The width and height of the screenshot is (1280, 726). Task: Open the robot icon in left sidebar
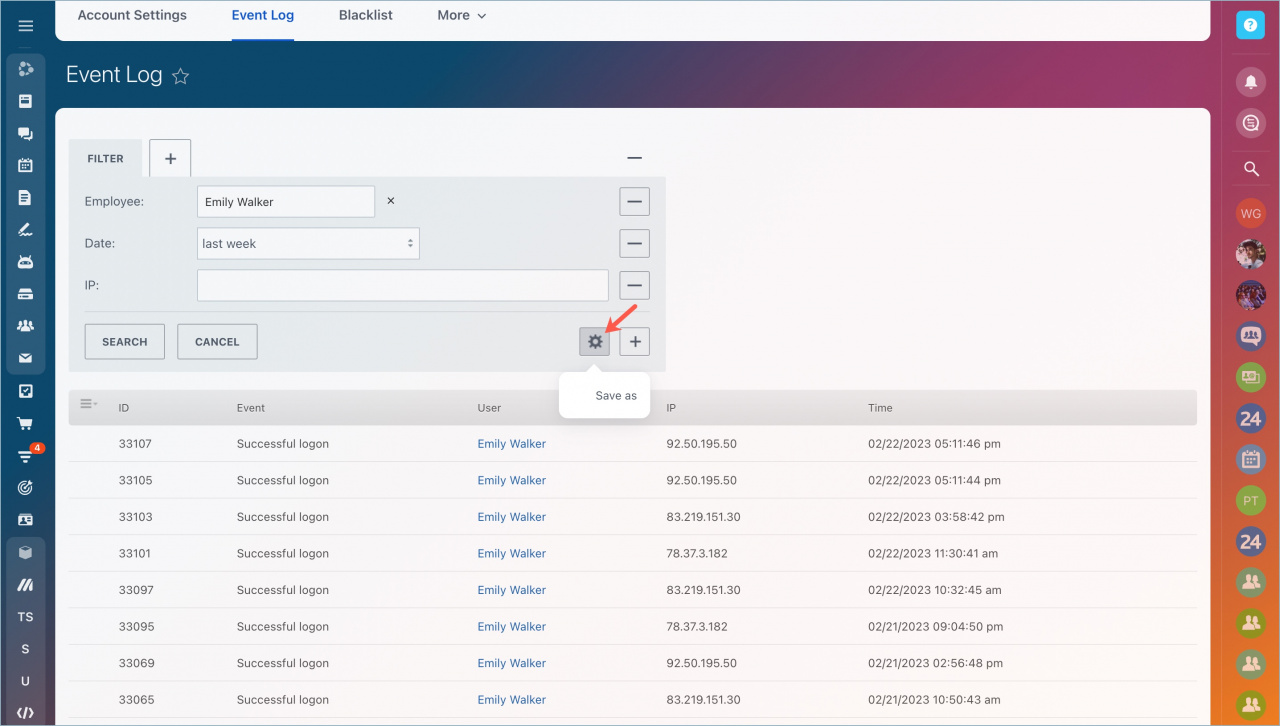point(26,262)
